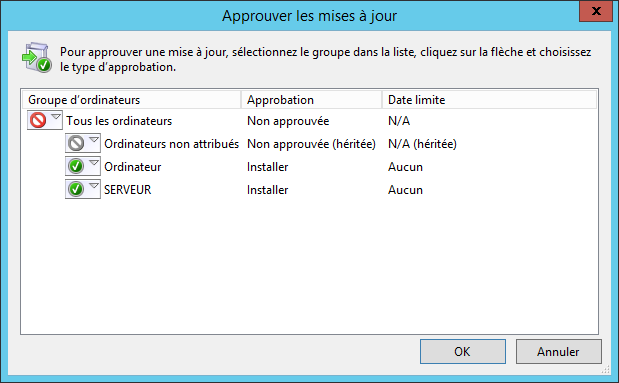This screenshot has height=383, width=619.
Task: Expand the approval arrow next to Ordinateur
Action: point(94,163)
